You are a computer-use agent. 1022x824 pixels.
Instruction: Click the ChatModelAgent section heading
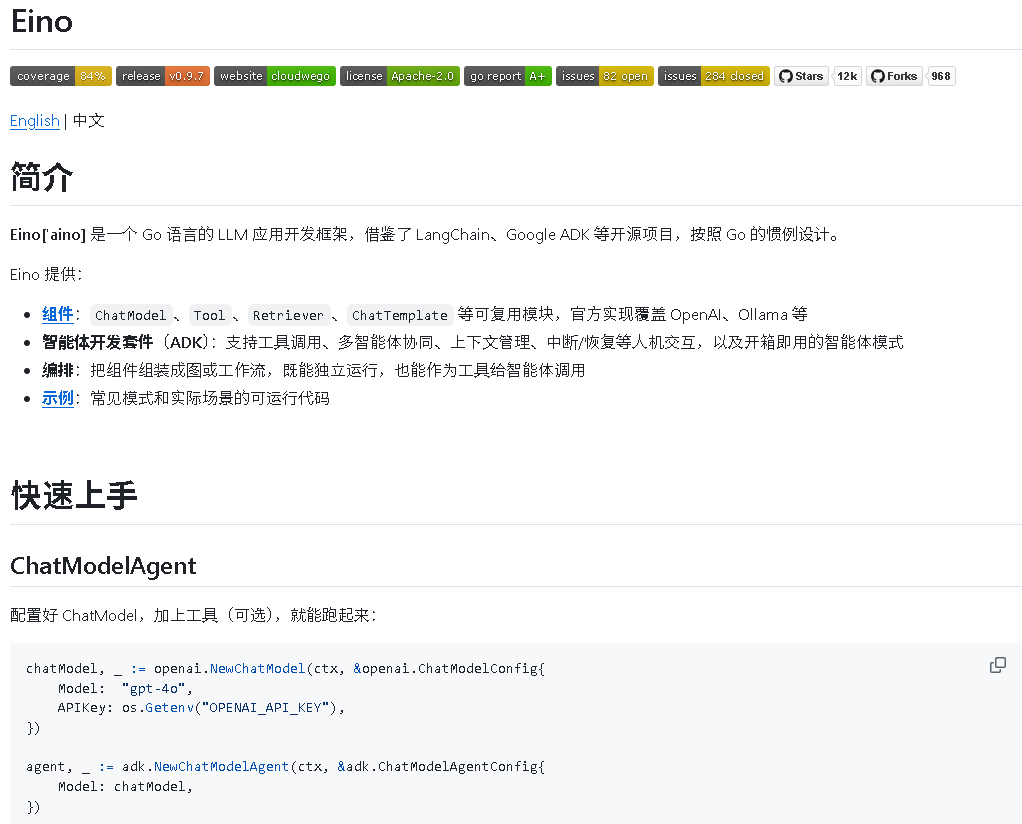[x=103, y=566]
